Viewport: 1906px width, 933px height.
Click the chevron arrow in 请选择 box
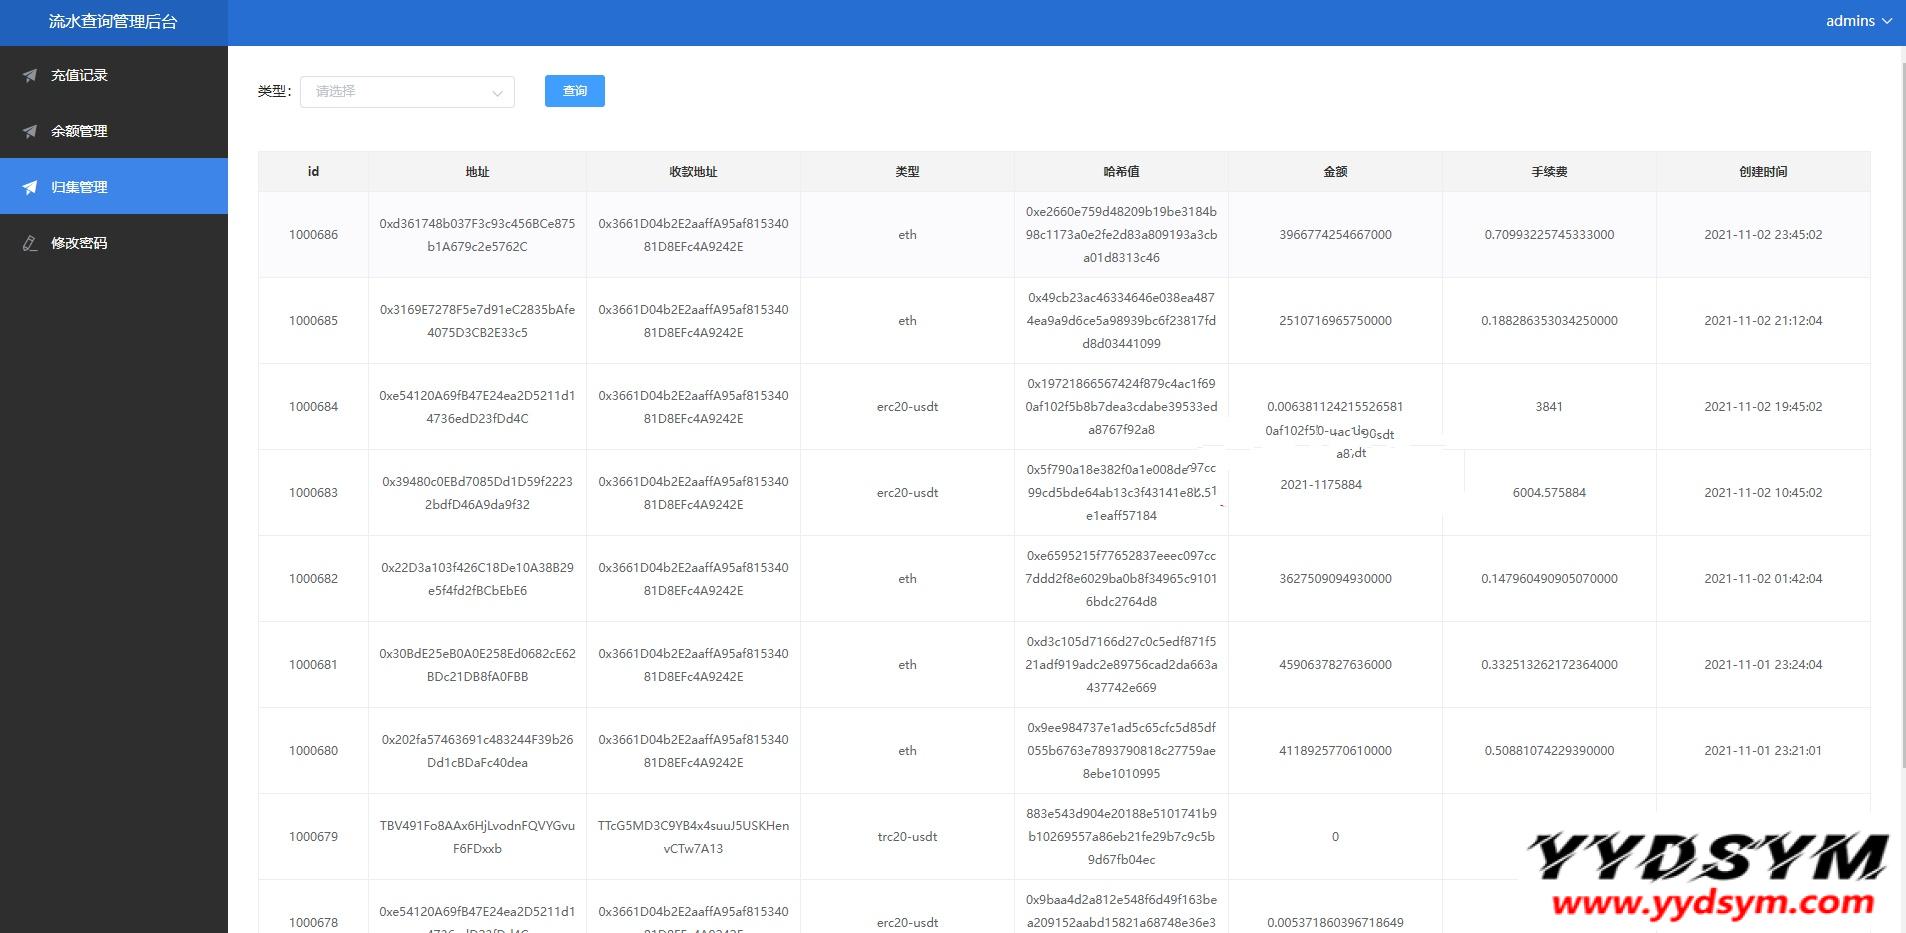coord(497,93)
